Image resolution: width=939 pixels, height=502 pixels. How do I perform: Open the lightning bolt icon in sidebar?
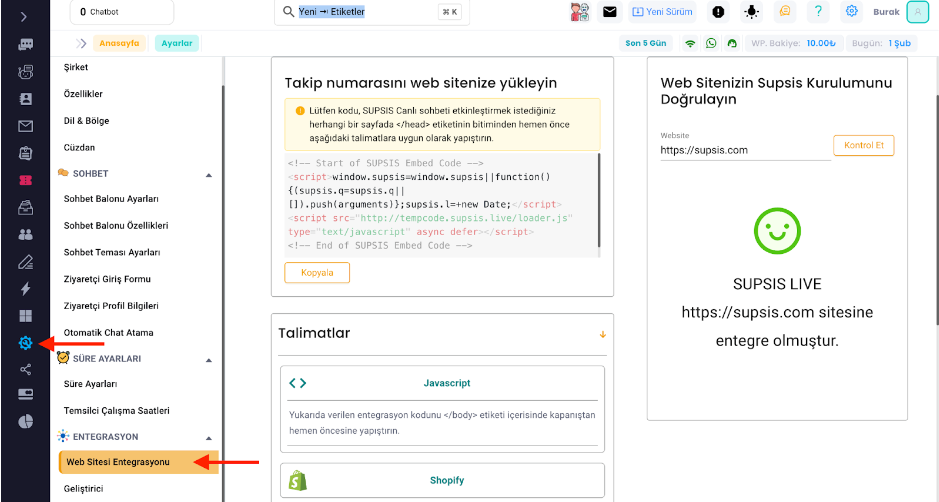click(x=26, y=289)
